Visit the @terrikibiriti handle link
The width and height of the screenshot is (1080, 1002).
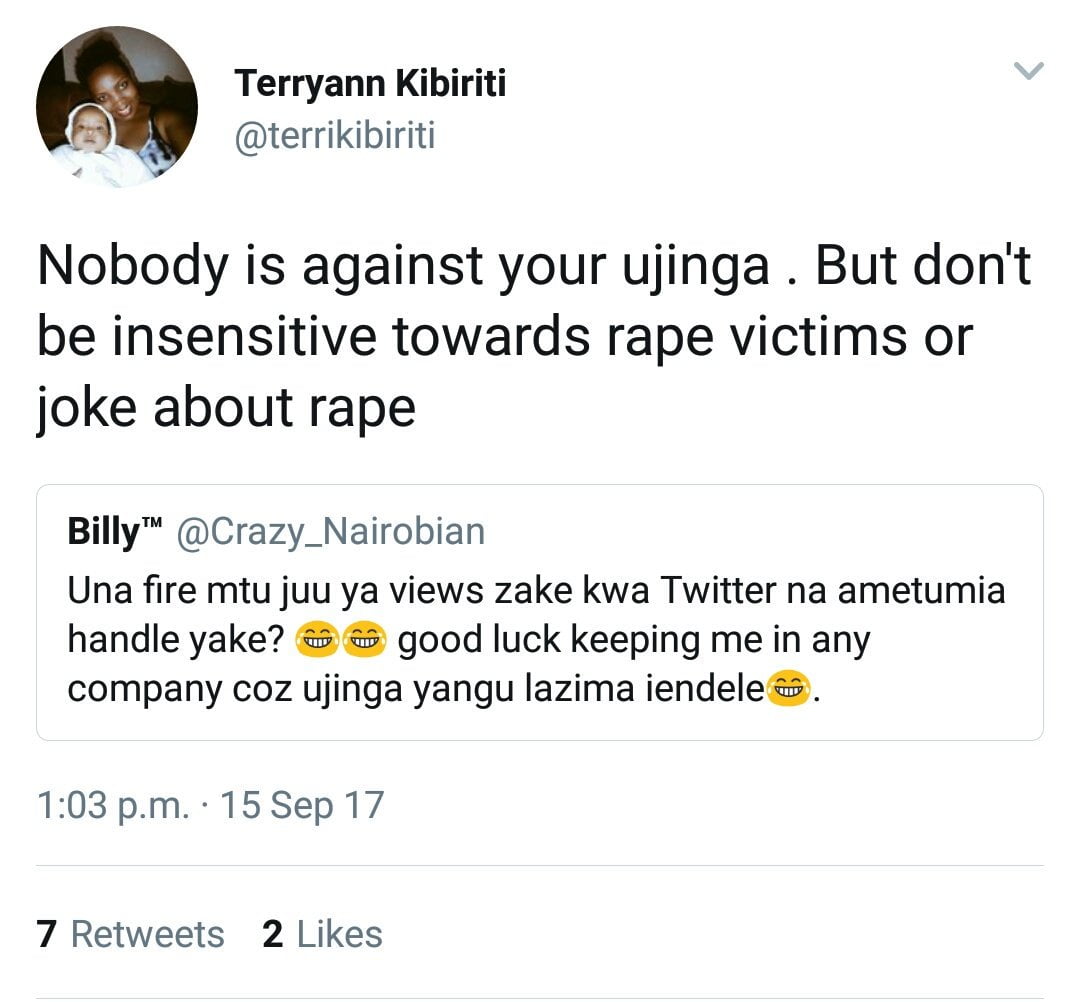(x=334, y=136)
